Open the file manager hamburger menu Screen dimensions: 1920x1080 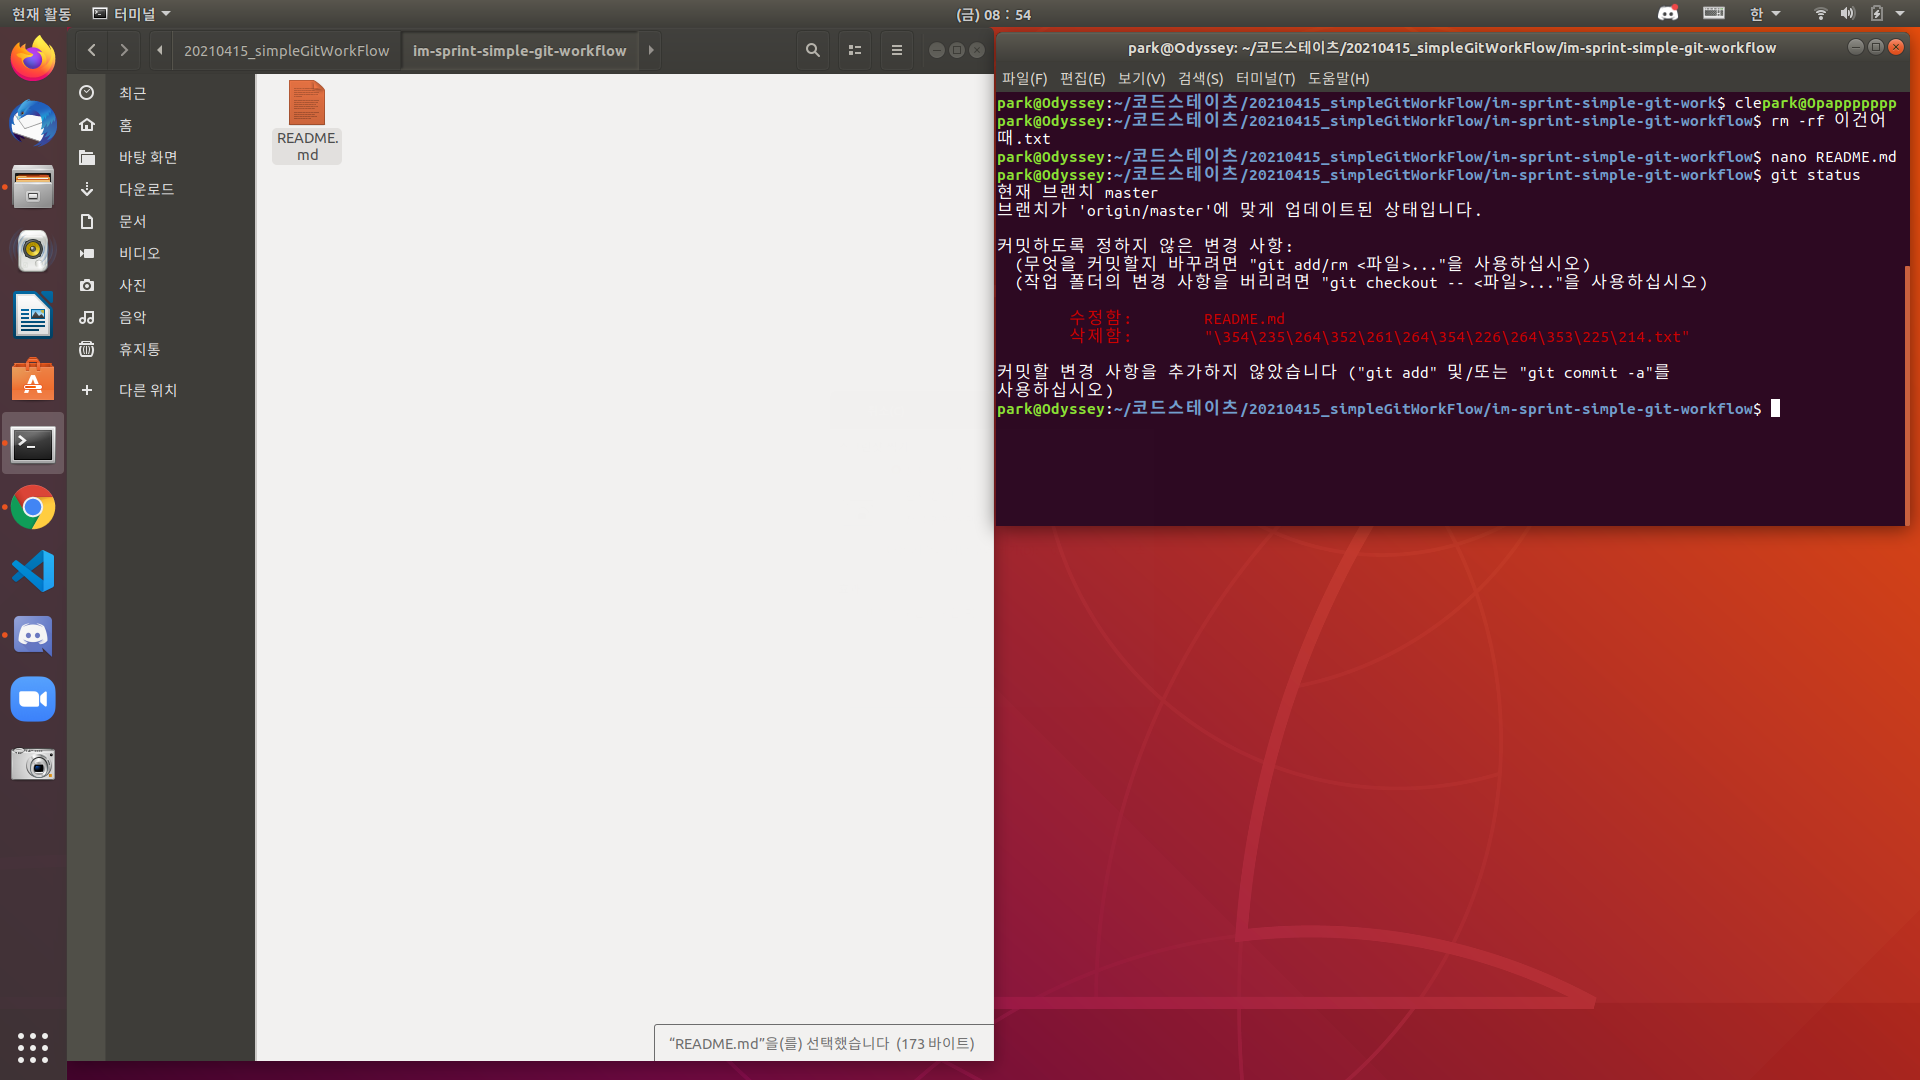(x=896, y=50)
